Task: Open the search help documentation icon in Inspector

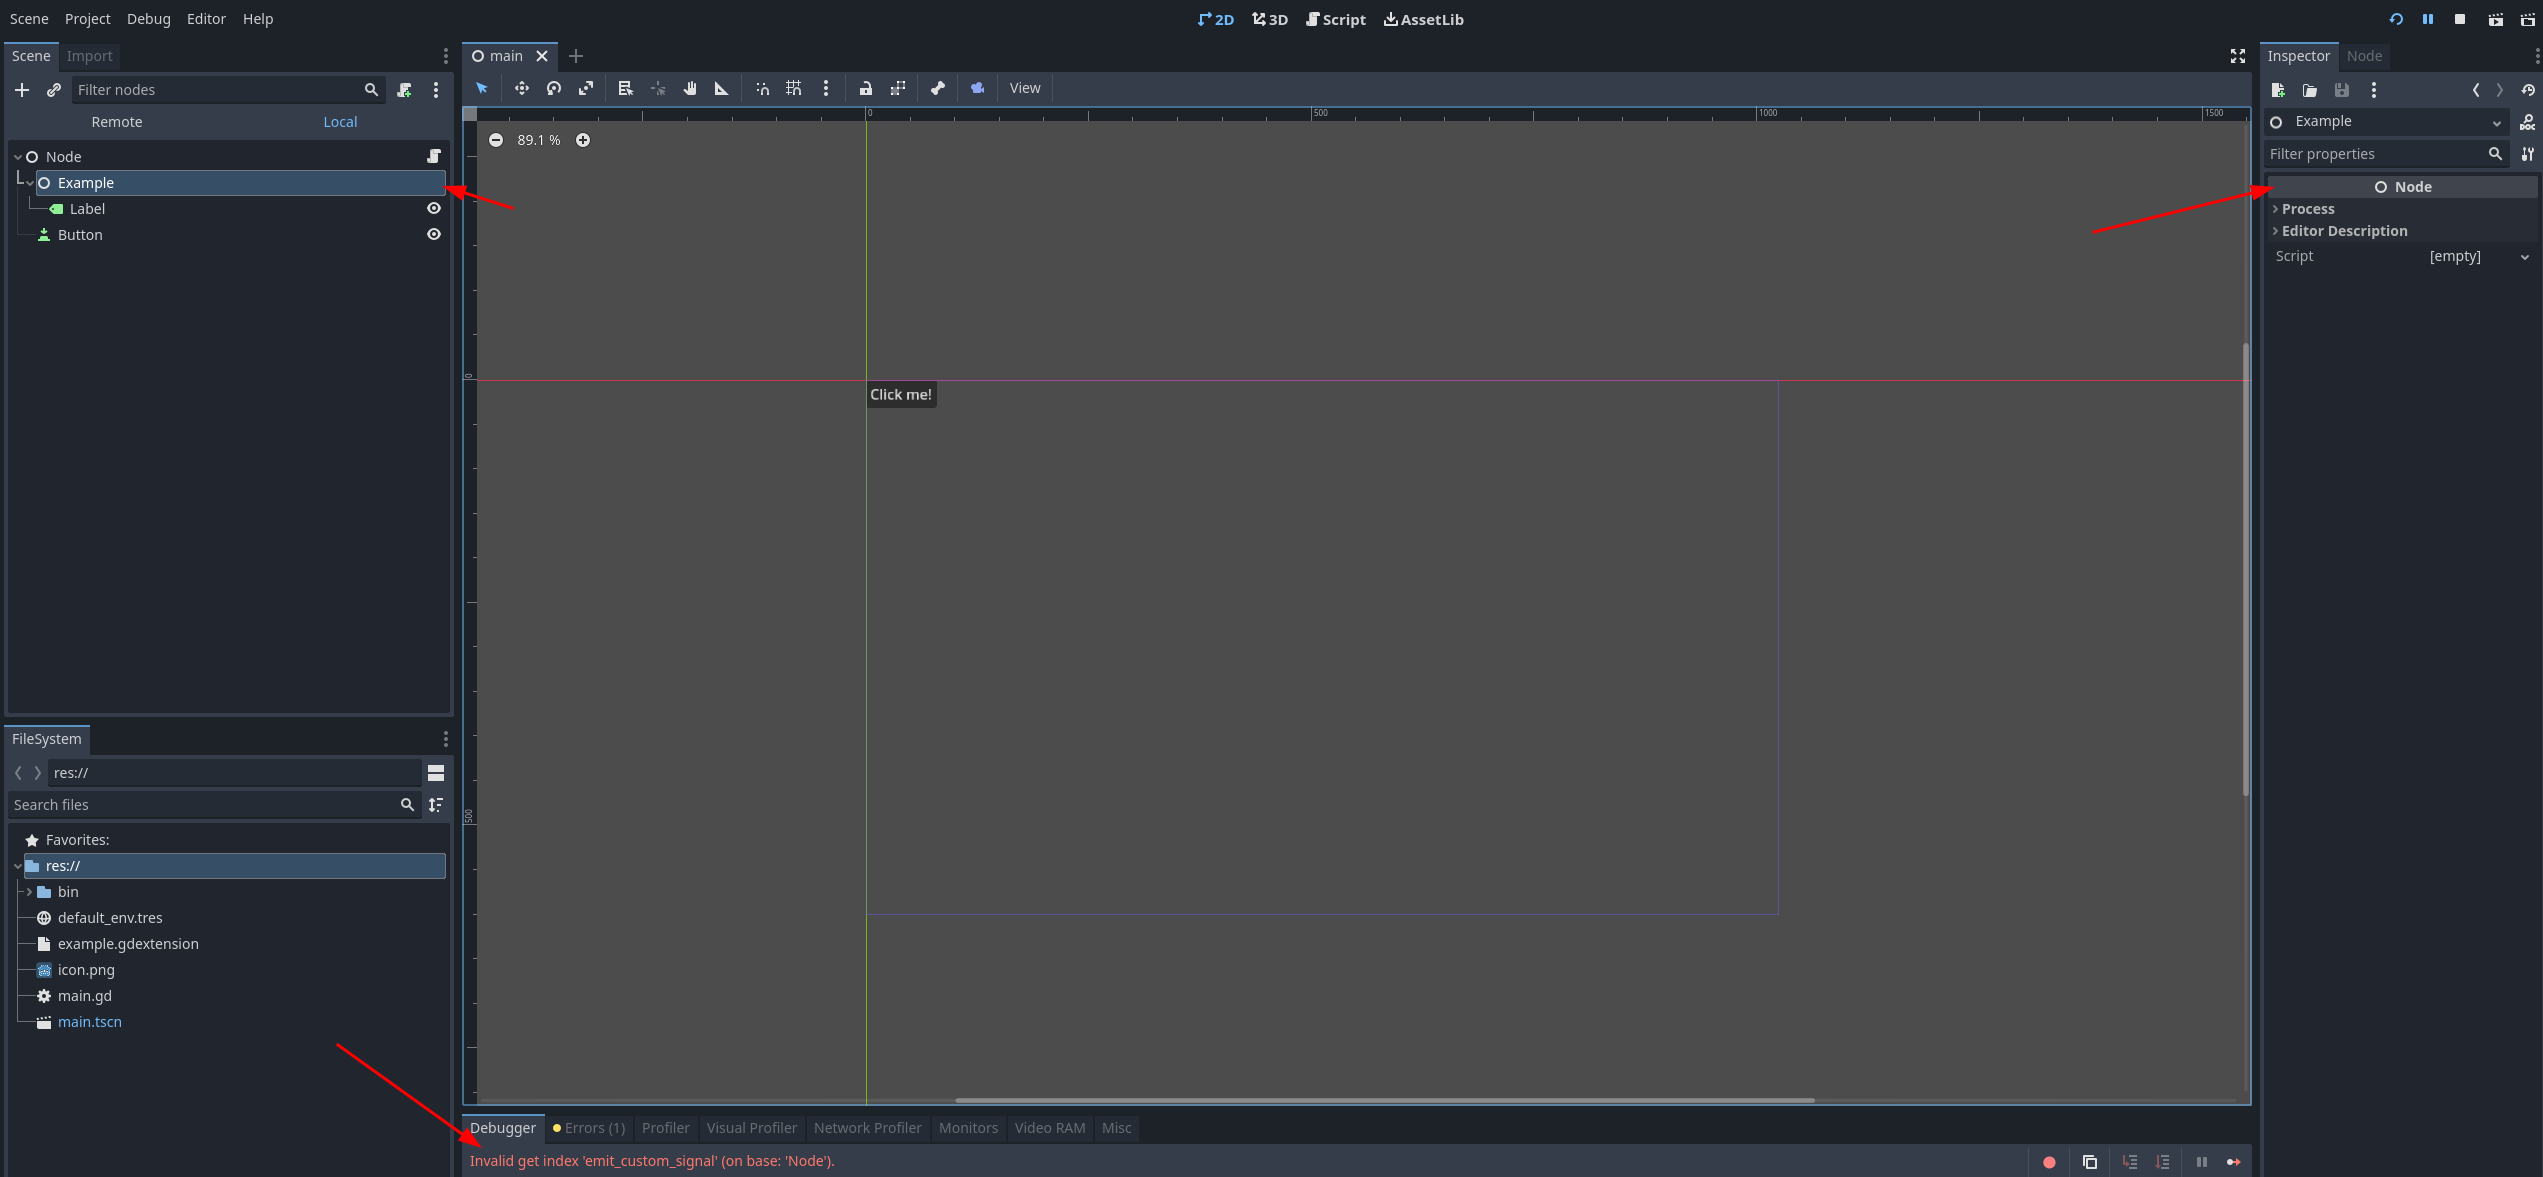Action: pyautogui.click(x=2528, y=122)
